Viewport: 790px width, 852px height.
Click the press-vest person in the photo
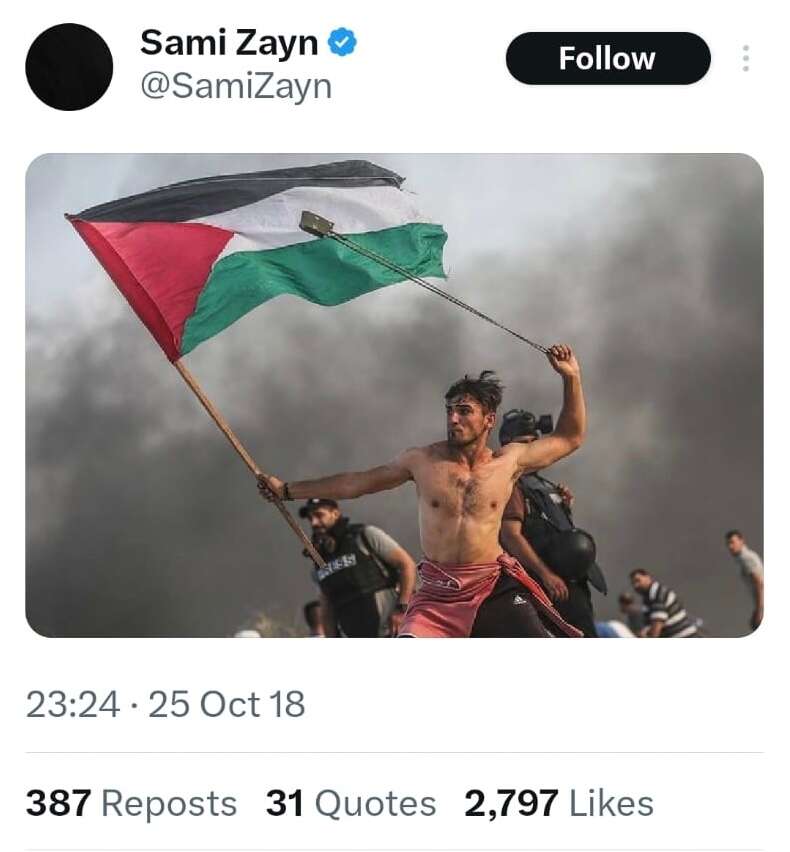click(355, 570)
